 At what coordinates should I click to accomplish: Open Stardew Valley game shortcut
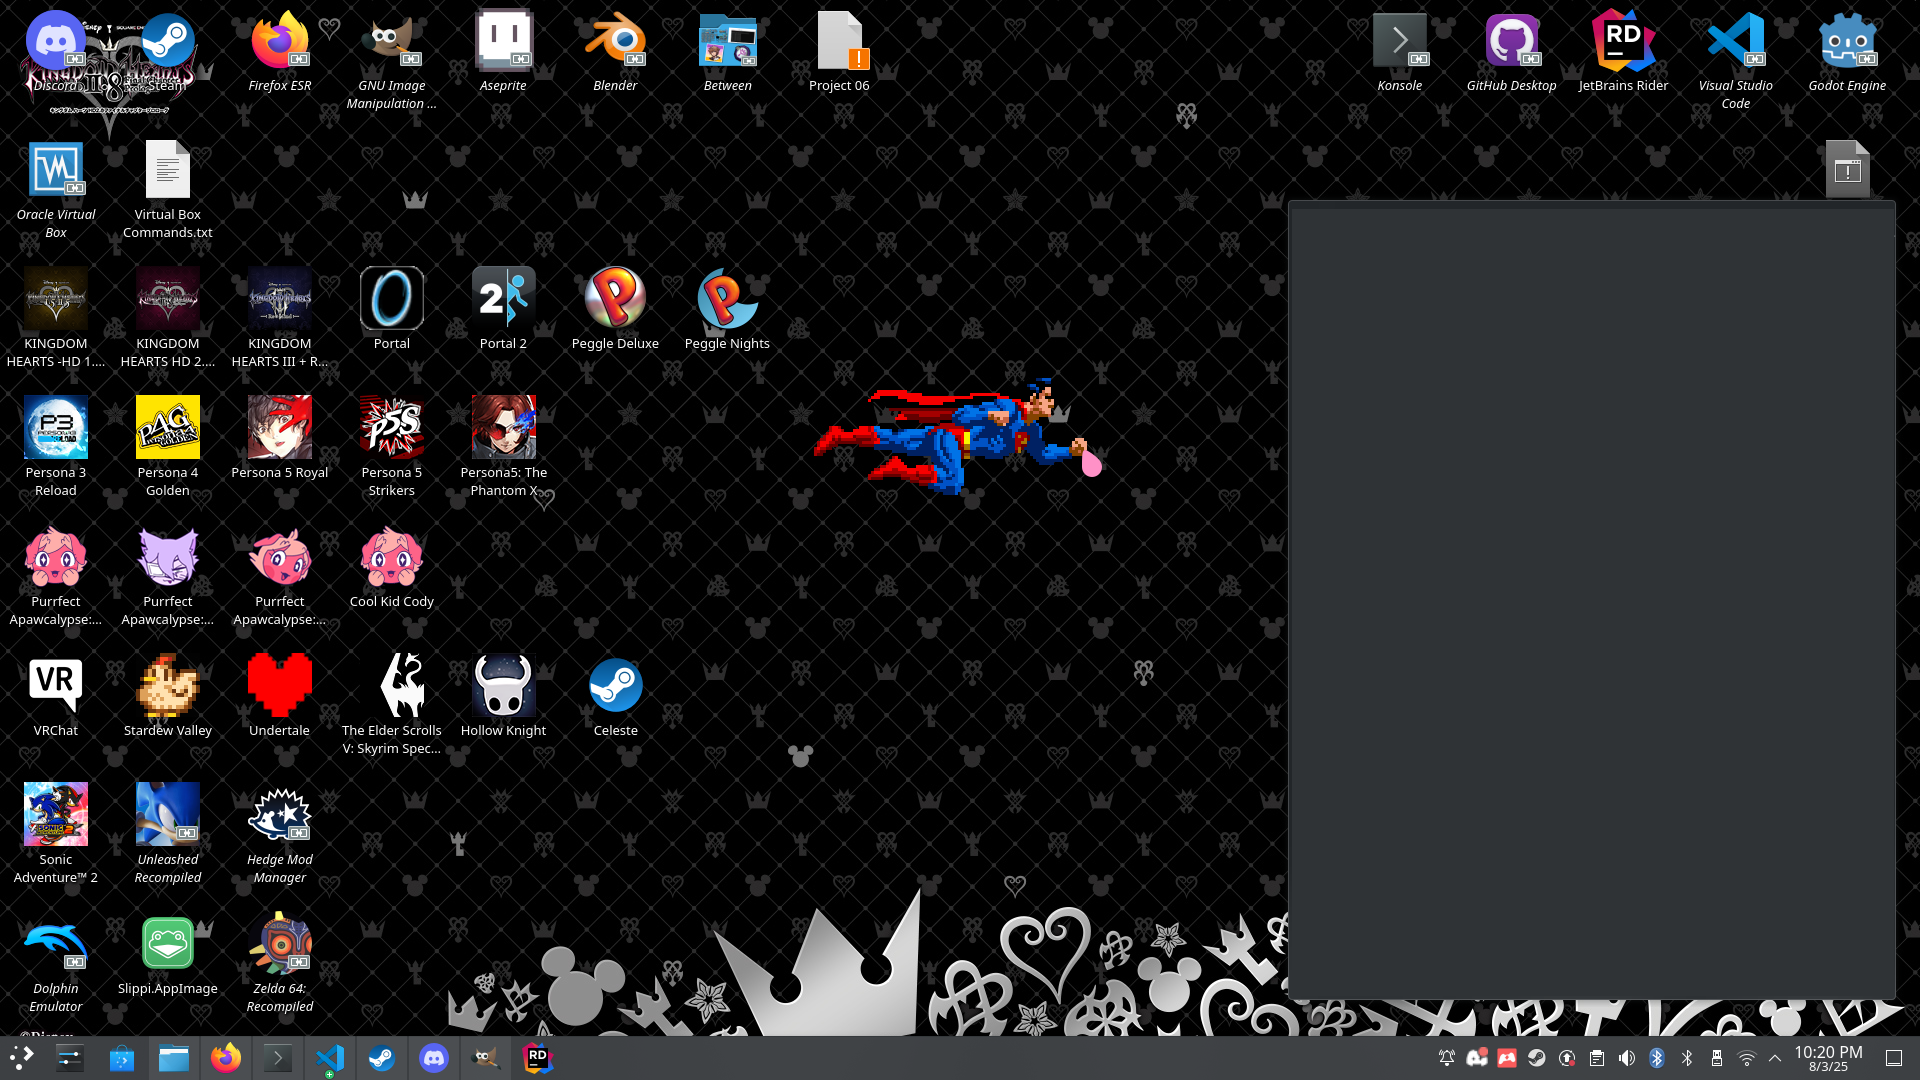[x=168, y=687]
